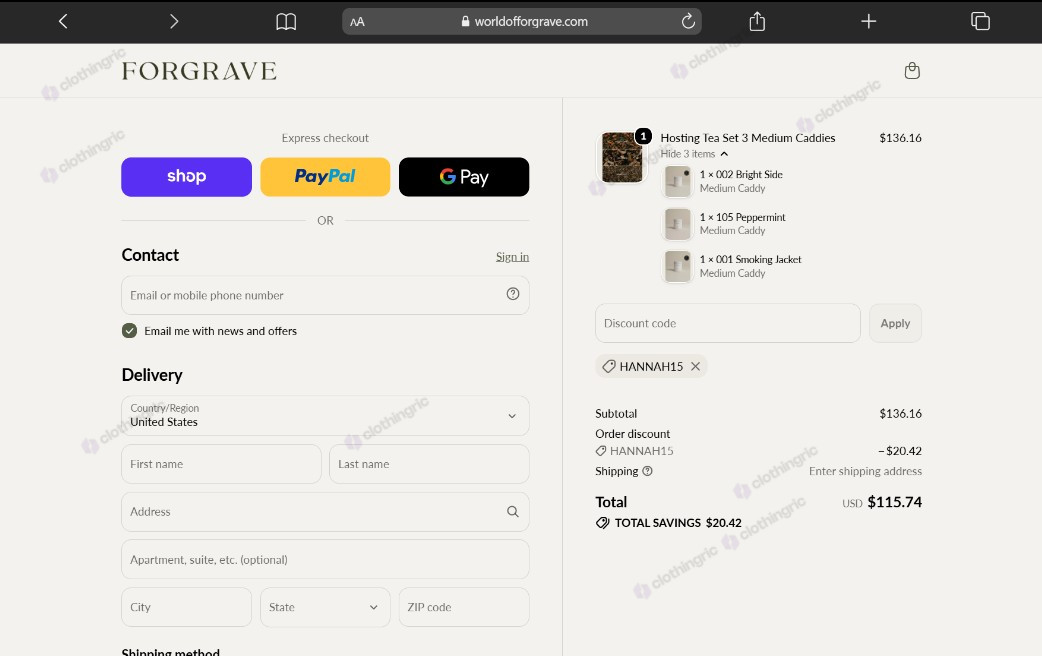Pay with Google Pay express button
1042x656 pixels.
pos(464,177)
